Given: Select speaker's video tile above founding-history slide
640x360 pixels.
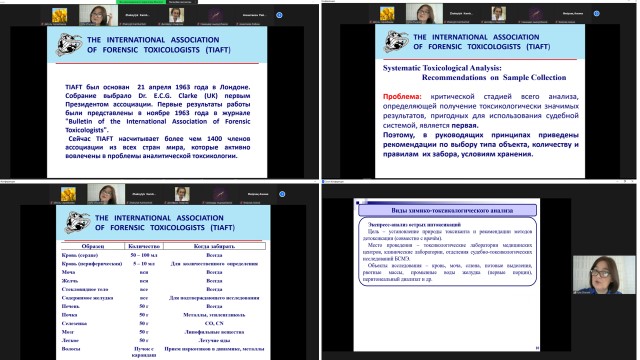Looking at the screenshot, I should click(98, 15).
